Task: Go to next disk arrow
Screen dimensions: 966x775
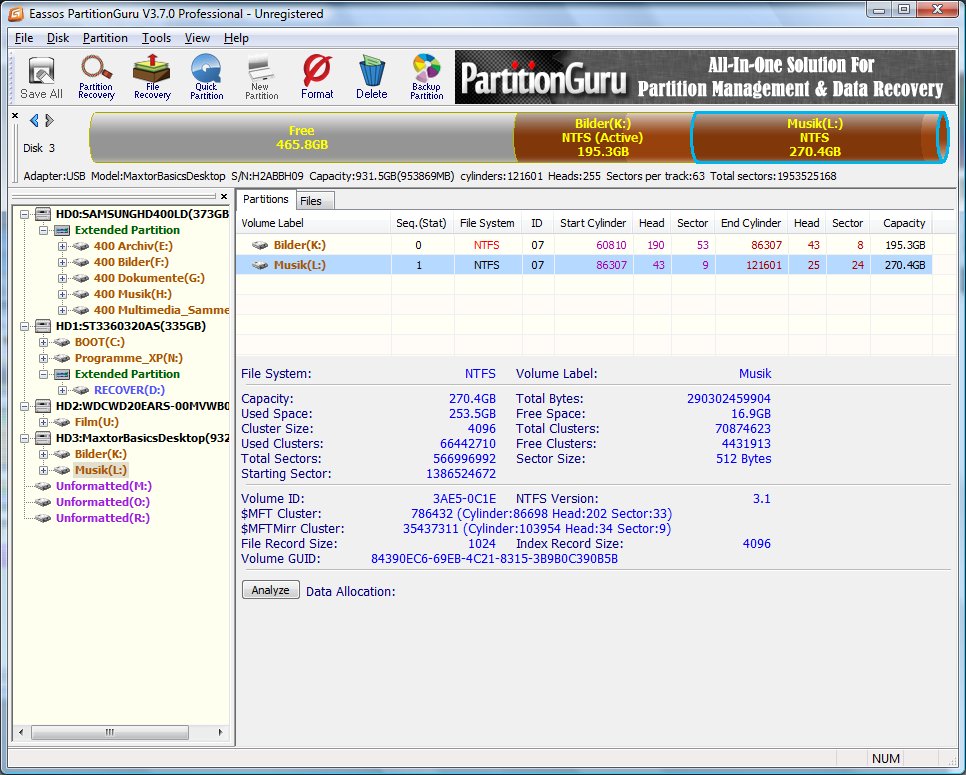Action: tap(49, 121)
